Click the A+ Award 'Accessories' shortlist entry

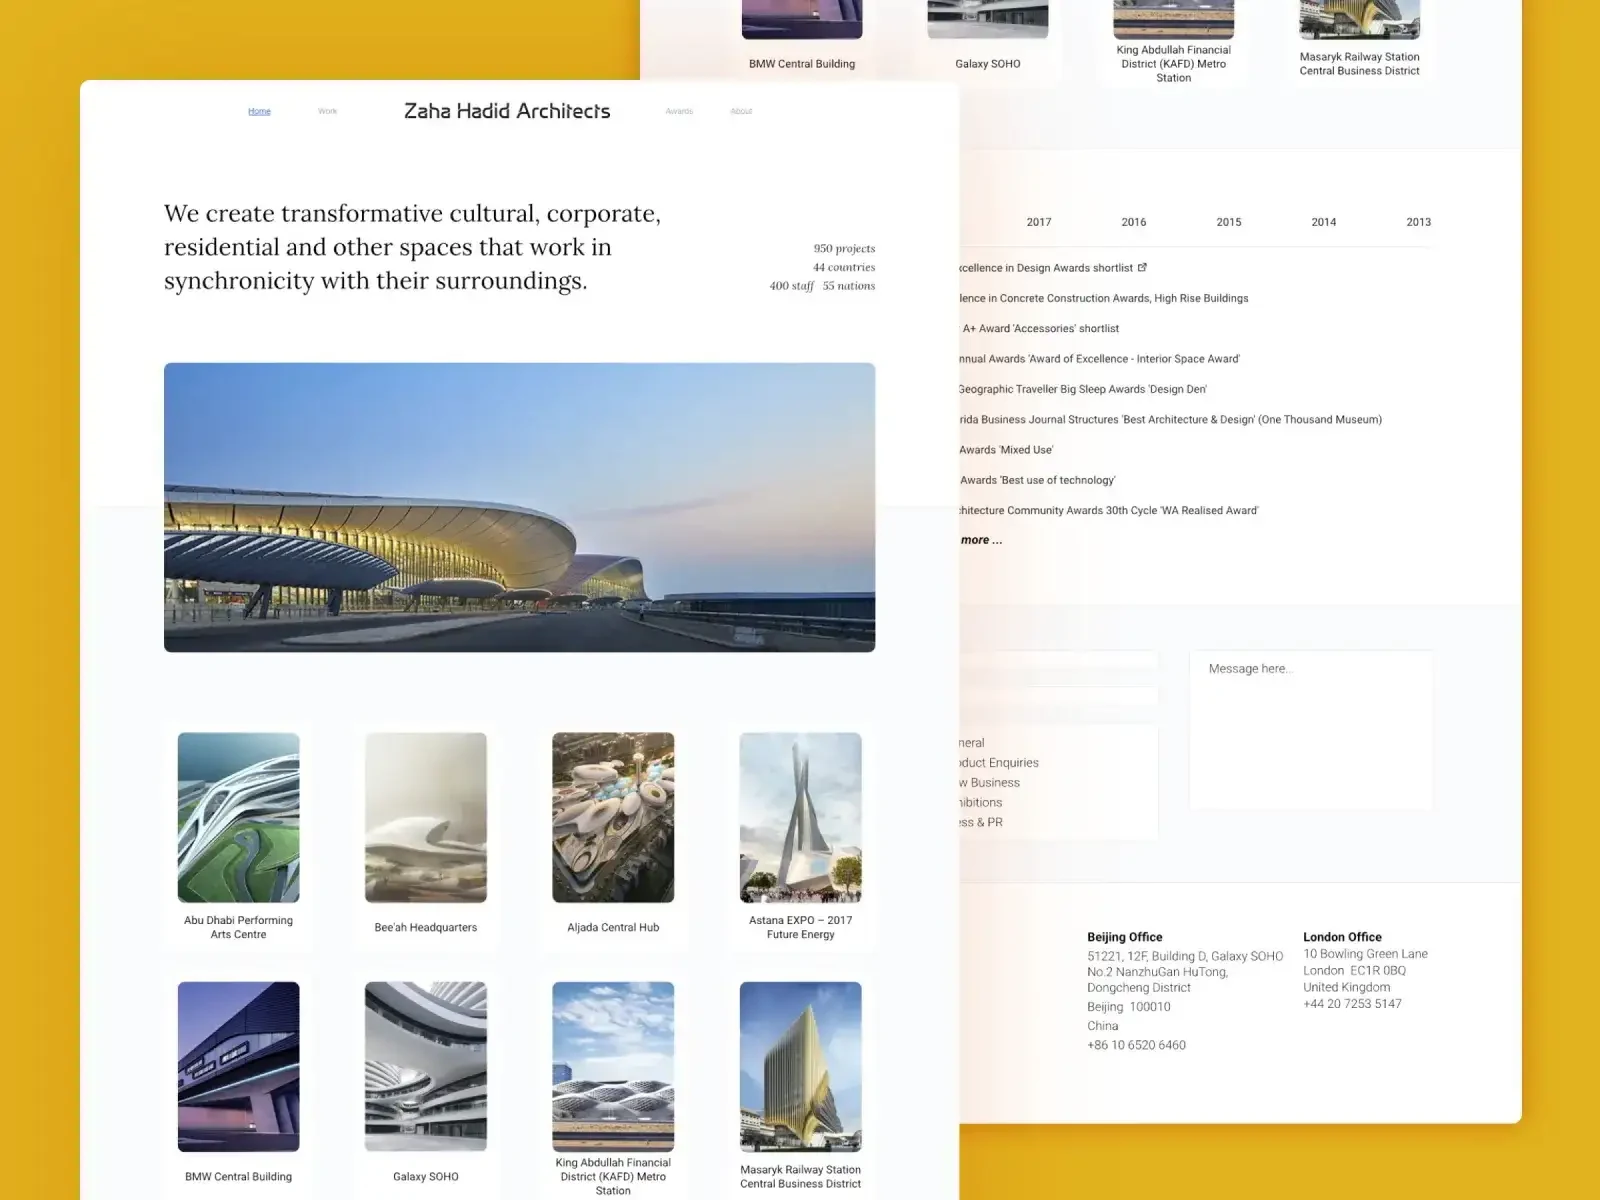1040,328
